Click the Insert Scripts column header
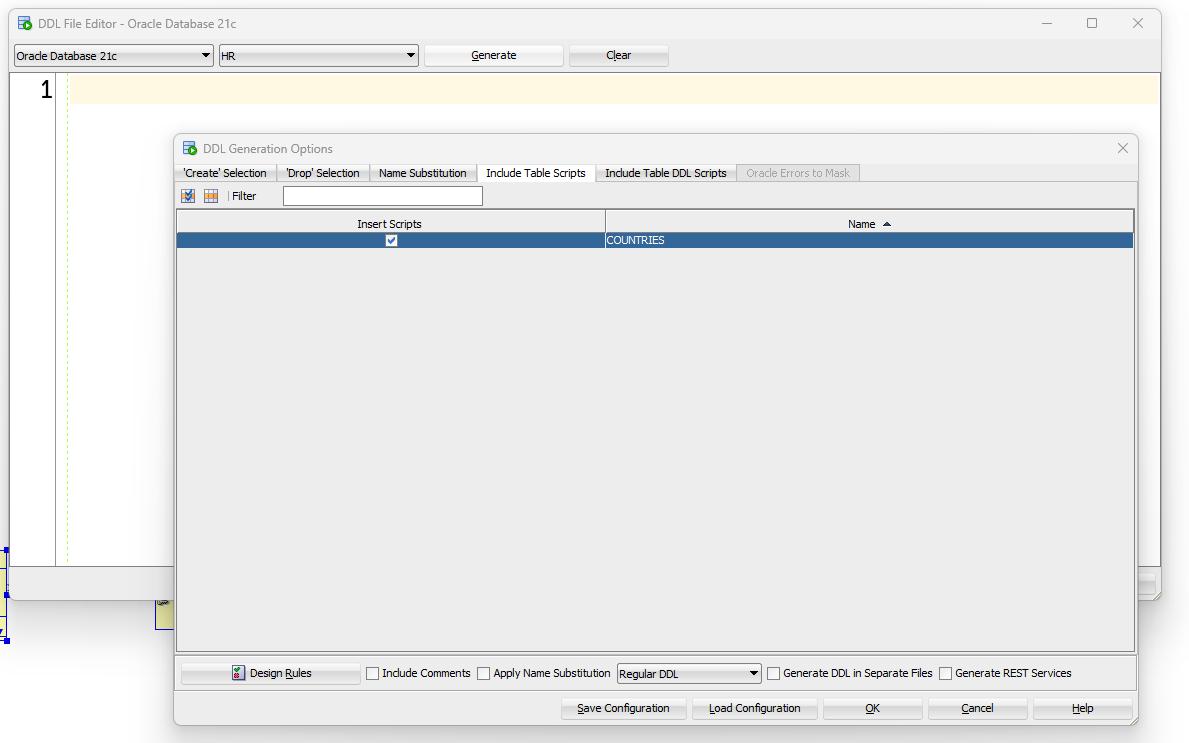Screen dimensions: 1189x743 pyautogui.click(x=391, y=224)
